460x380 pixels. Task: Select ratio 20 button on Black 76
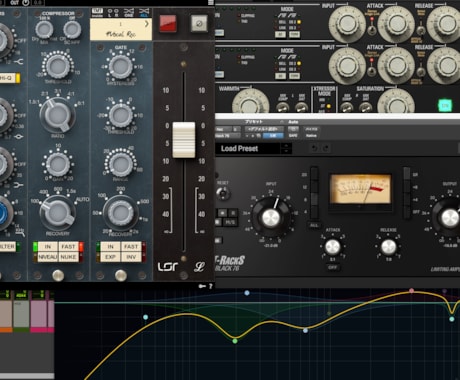pyautogui.click(x=314, y=174)
